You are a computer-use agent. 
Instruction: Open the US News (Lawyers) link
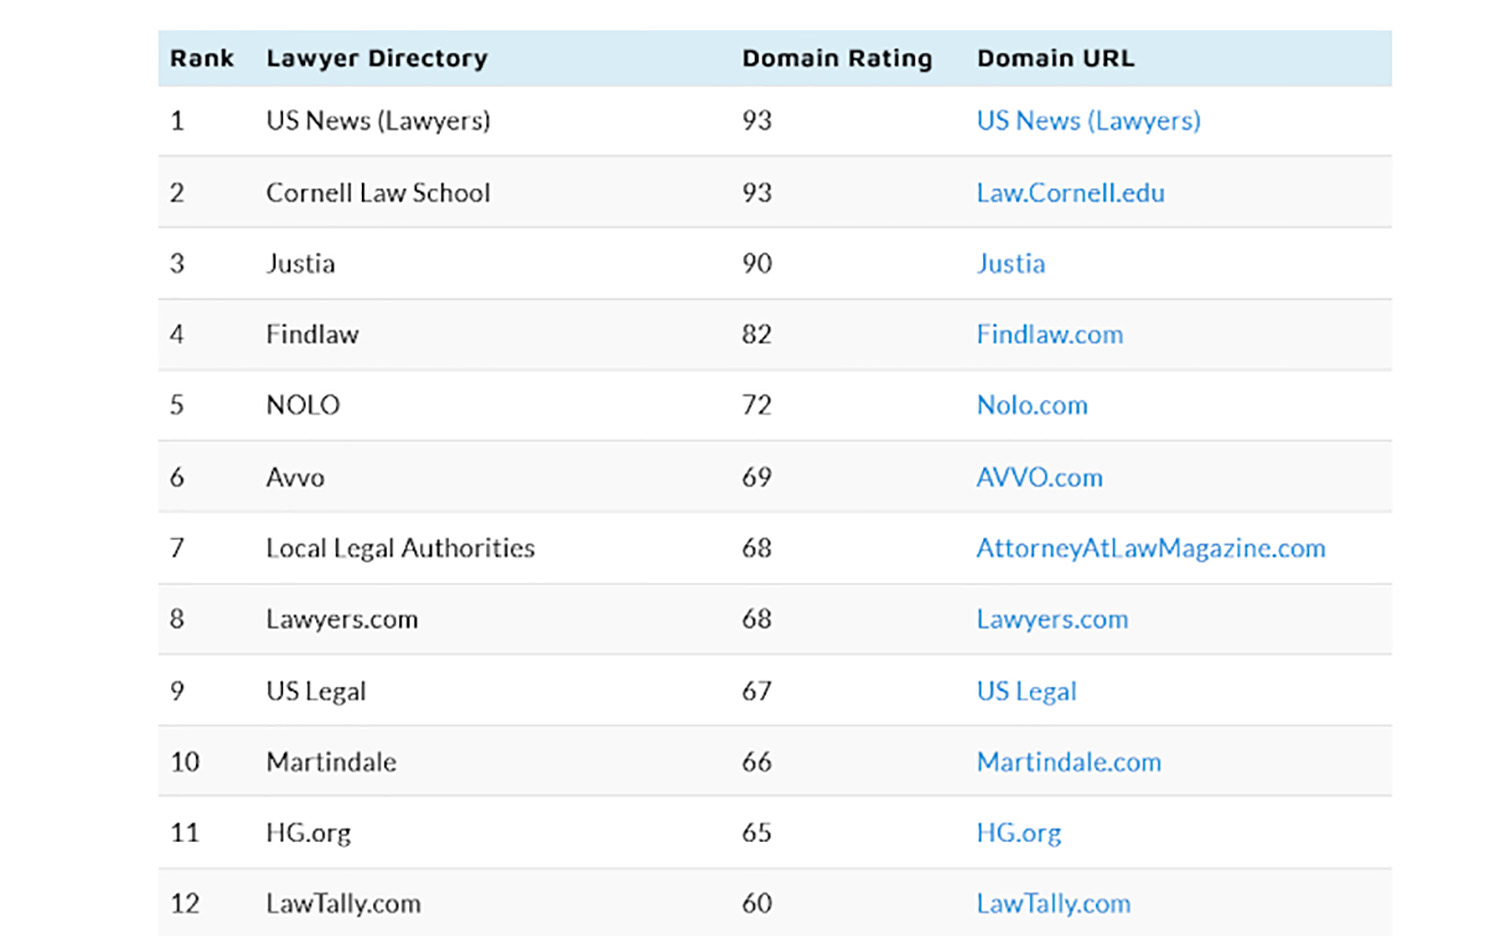coord(1088,121)
